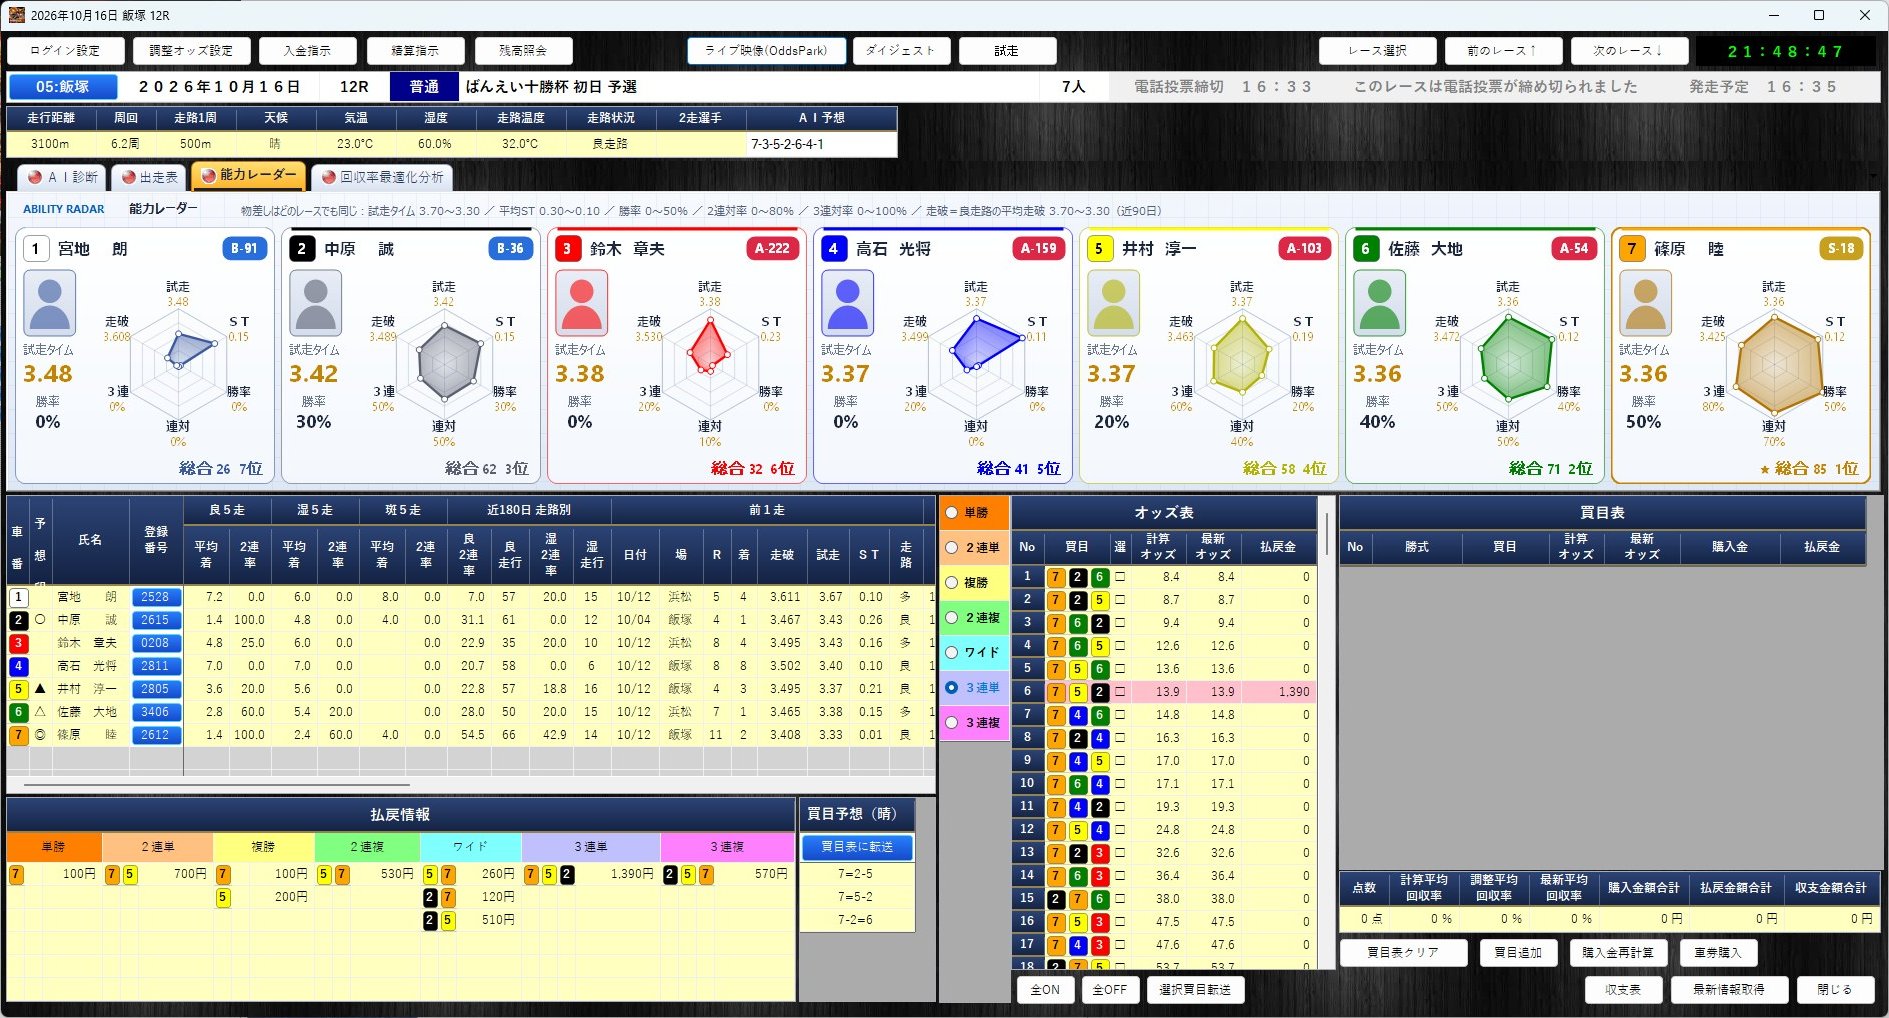Select the 2連複 bet type radio button
Image resolution: width=1889 pixels, height=1018 pixels.
(x=952, y=618)
